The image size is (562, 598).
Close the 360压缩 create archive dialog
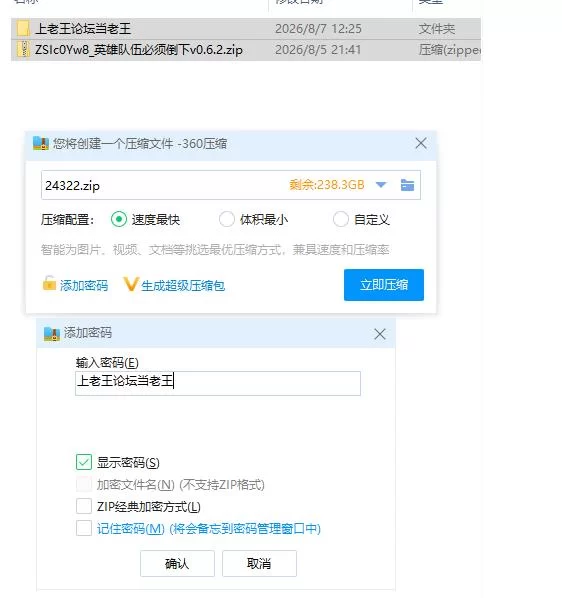click(x=421, y=143)
